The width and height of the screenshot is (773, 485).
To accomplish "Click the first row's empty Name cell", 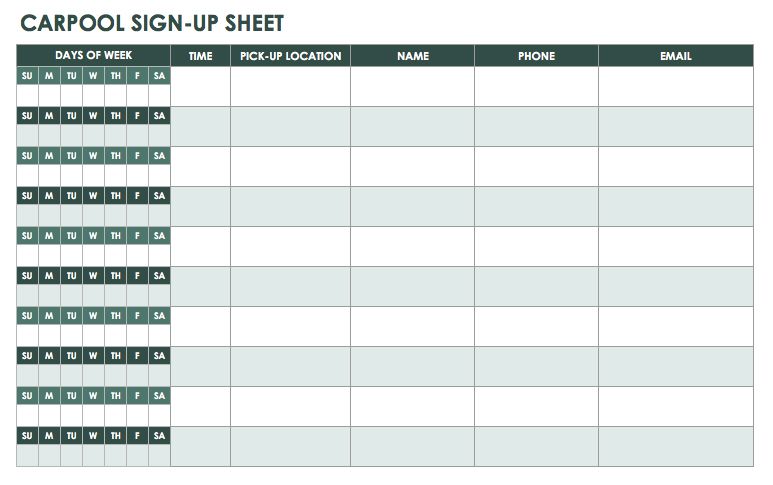I will [412, 86].
